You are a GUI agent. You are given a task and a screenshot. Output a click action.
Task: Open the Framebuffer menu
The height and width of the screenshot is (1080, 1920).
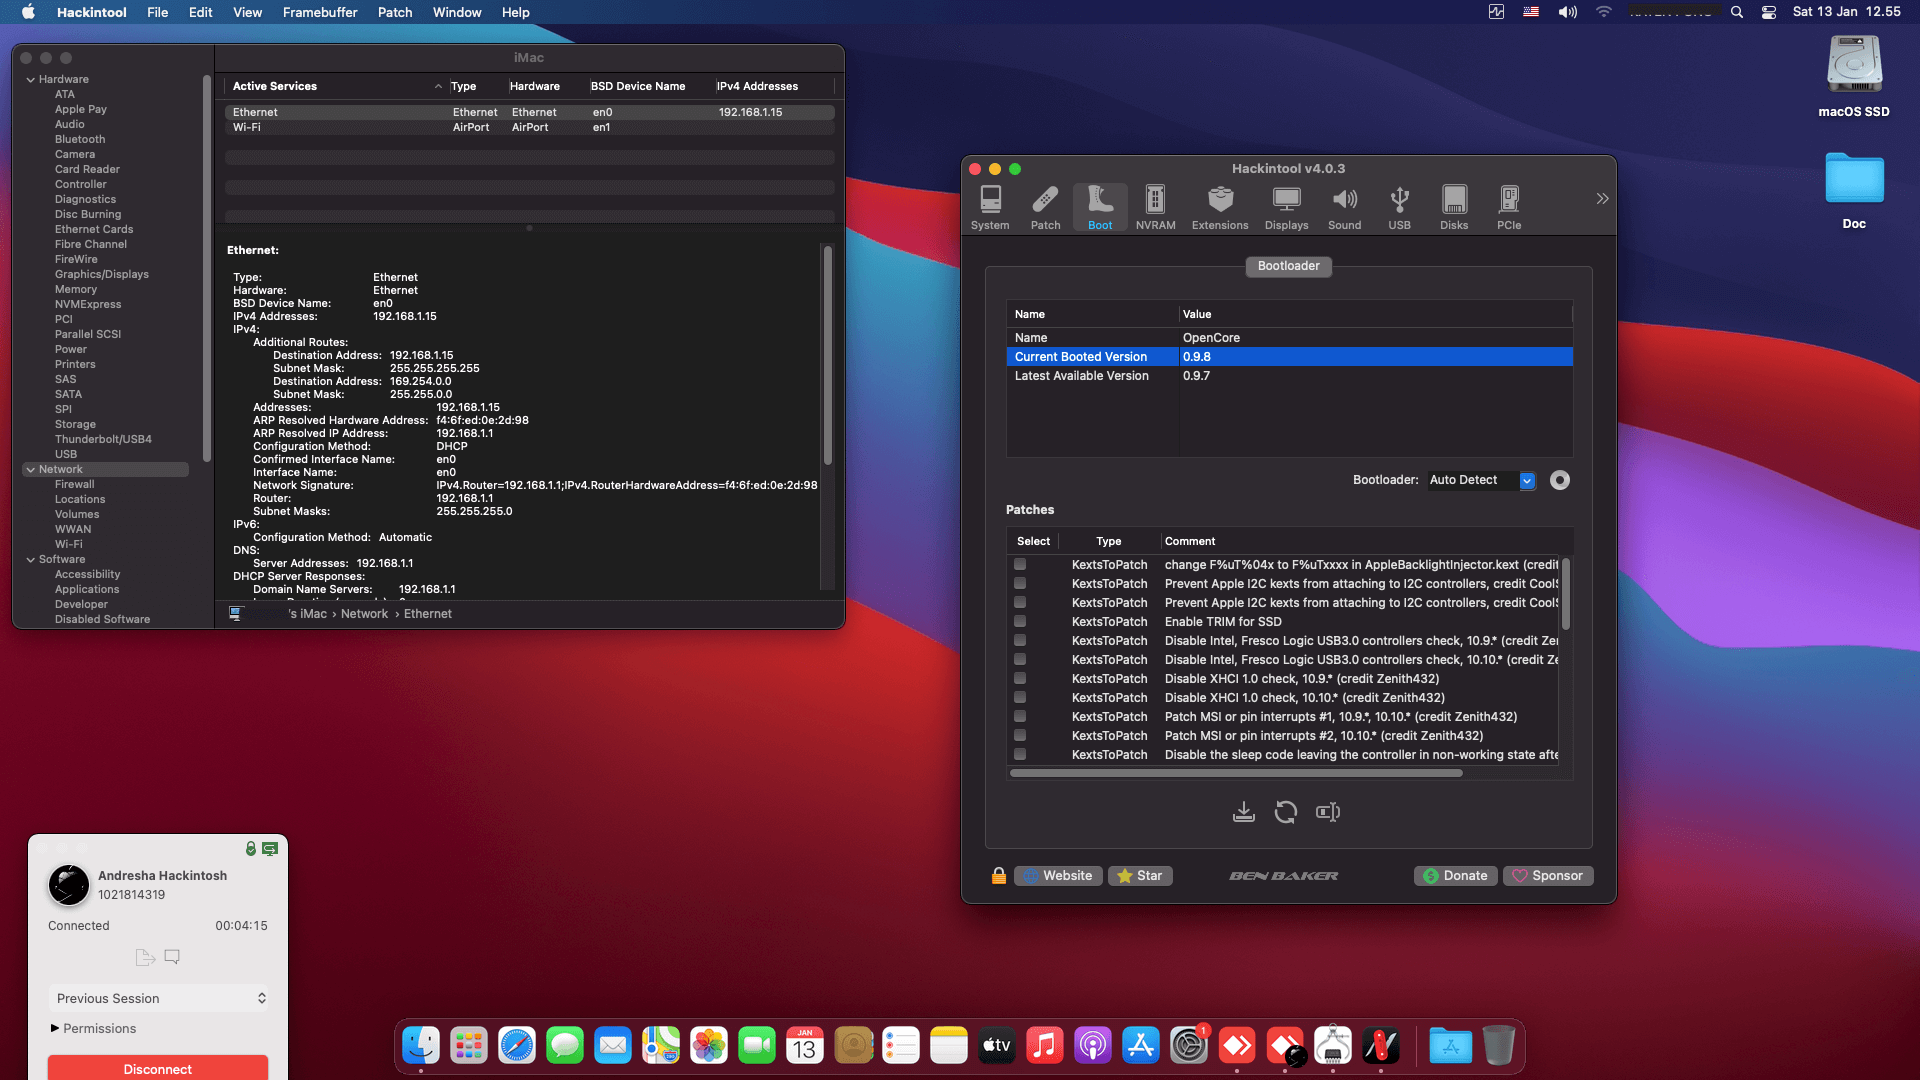click(320, 12)
